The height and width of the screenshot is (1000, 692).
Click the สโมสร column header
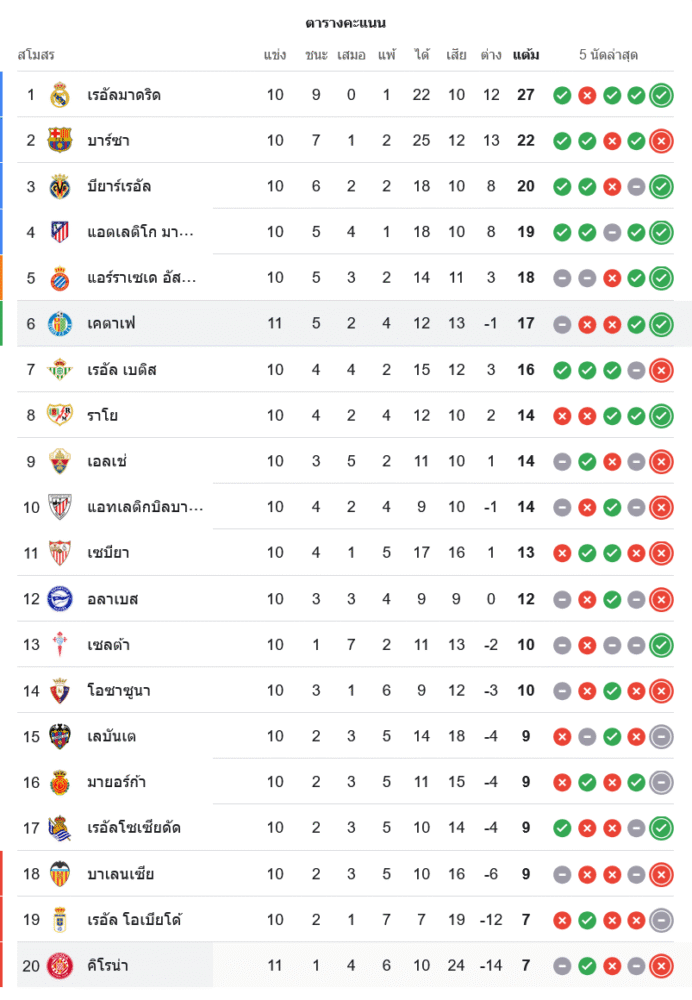(36, 55)
